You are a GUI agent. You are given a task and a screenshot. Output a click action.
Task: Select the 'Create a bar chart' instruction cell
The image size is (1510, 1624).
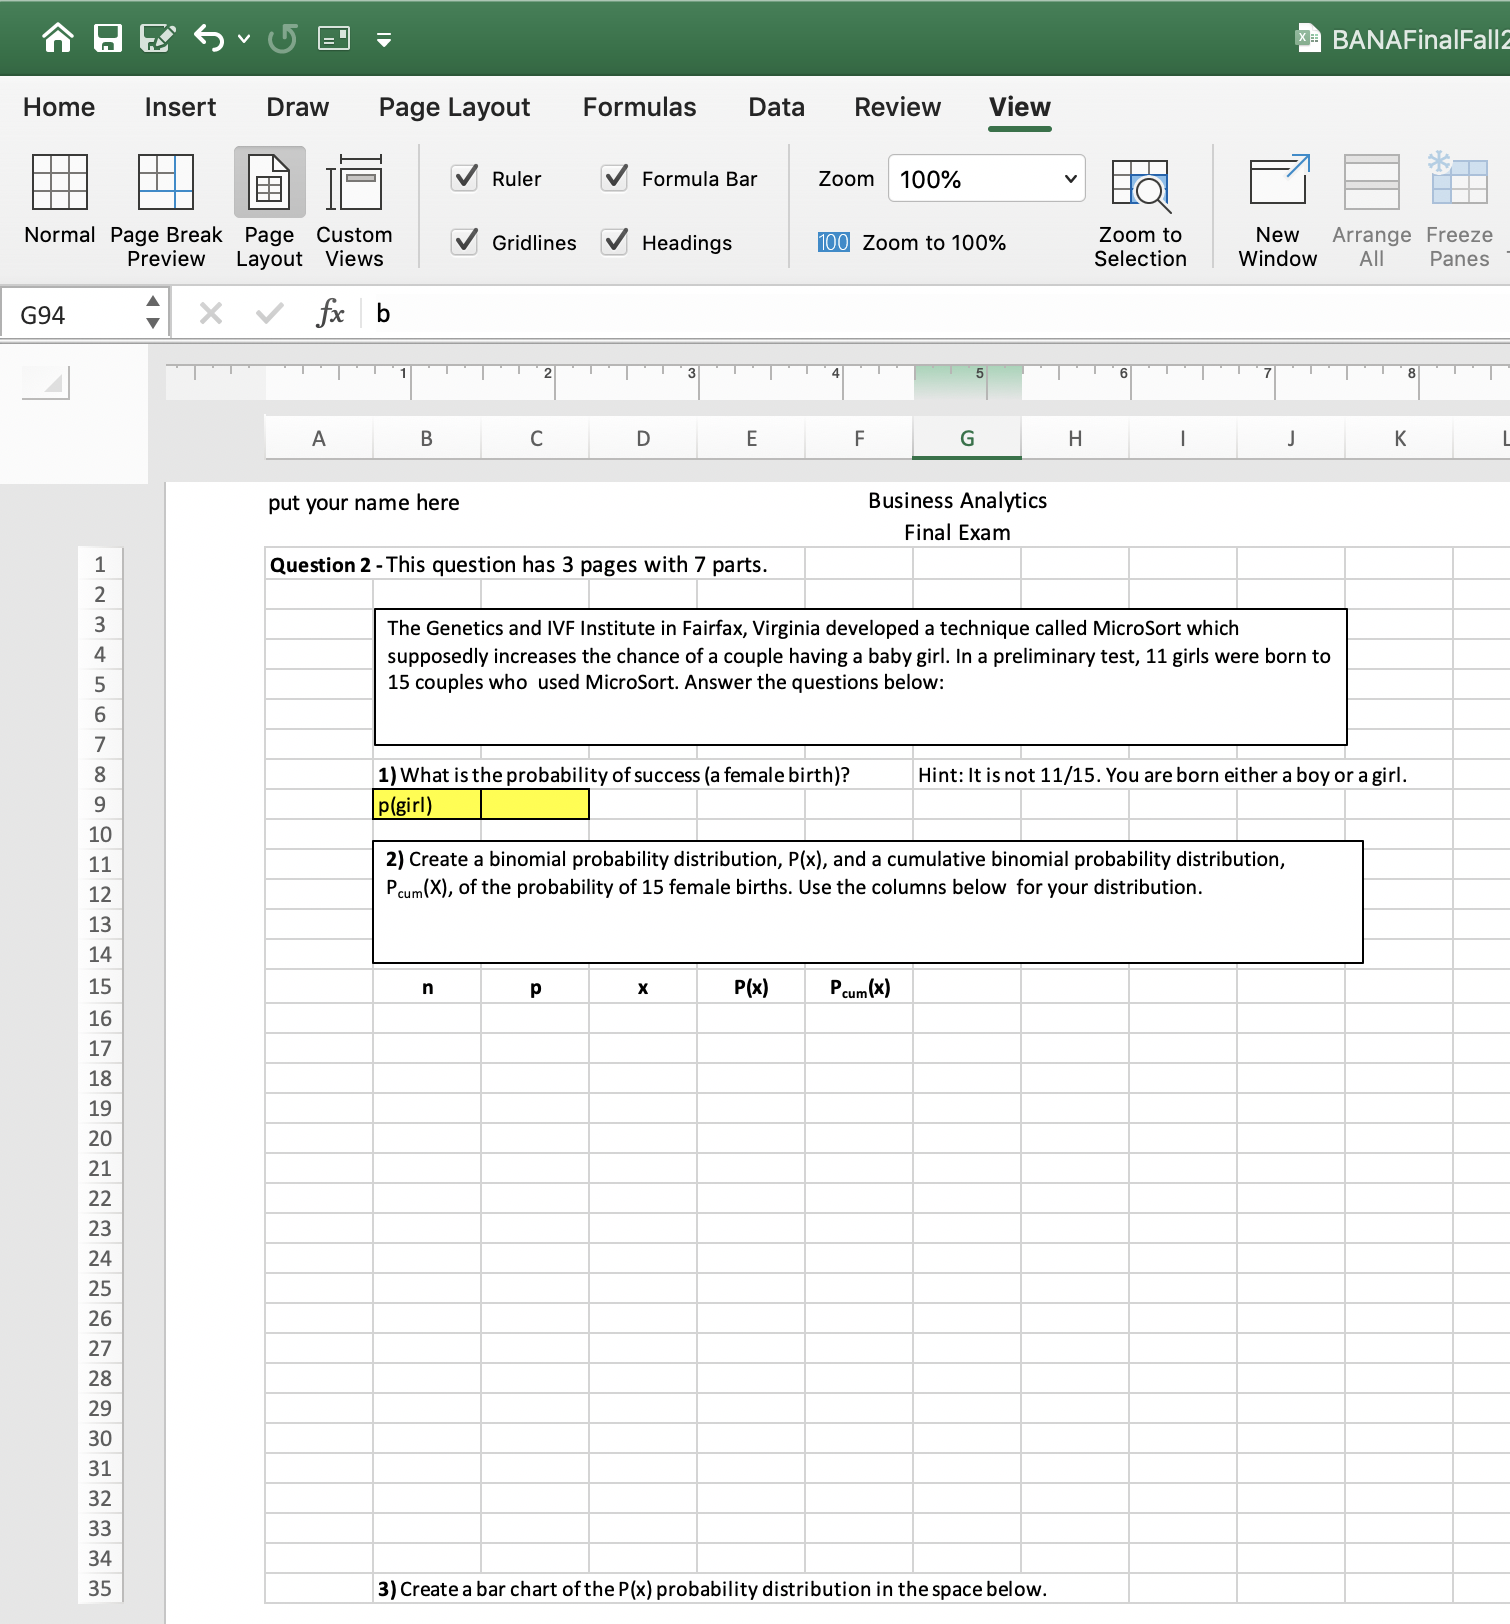point(427,1588)
